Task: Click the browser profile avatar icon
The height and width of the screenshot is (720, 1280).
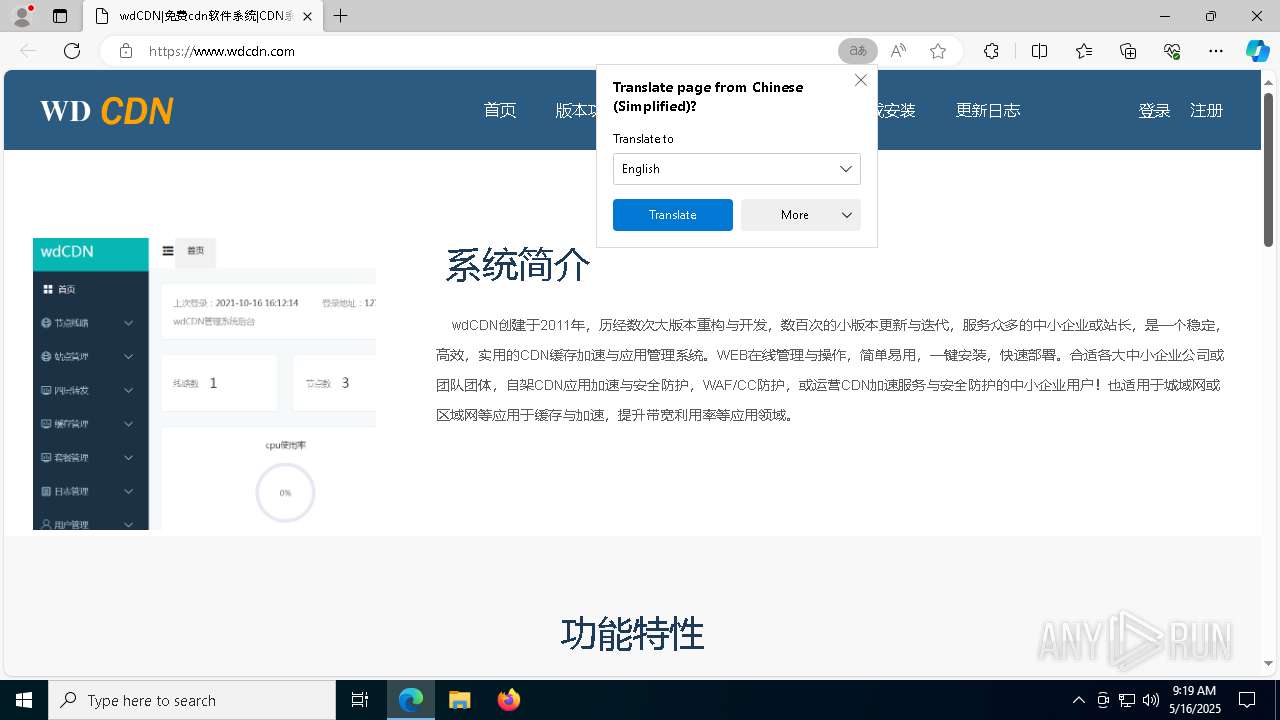Action: point(22,16)
